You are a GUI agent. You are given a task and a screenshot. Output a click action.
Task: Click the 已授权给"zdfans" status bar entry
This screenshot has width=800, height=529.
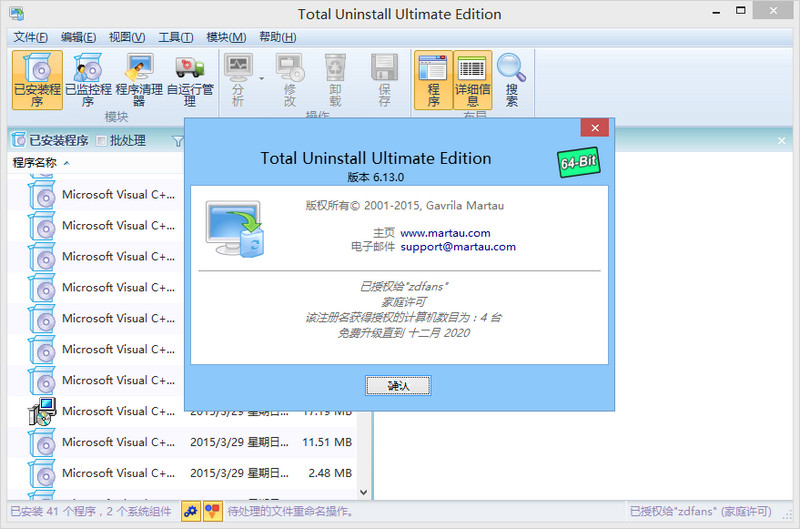pos(700,511)
